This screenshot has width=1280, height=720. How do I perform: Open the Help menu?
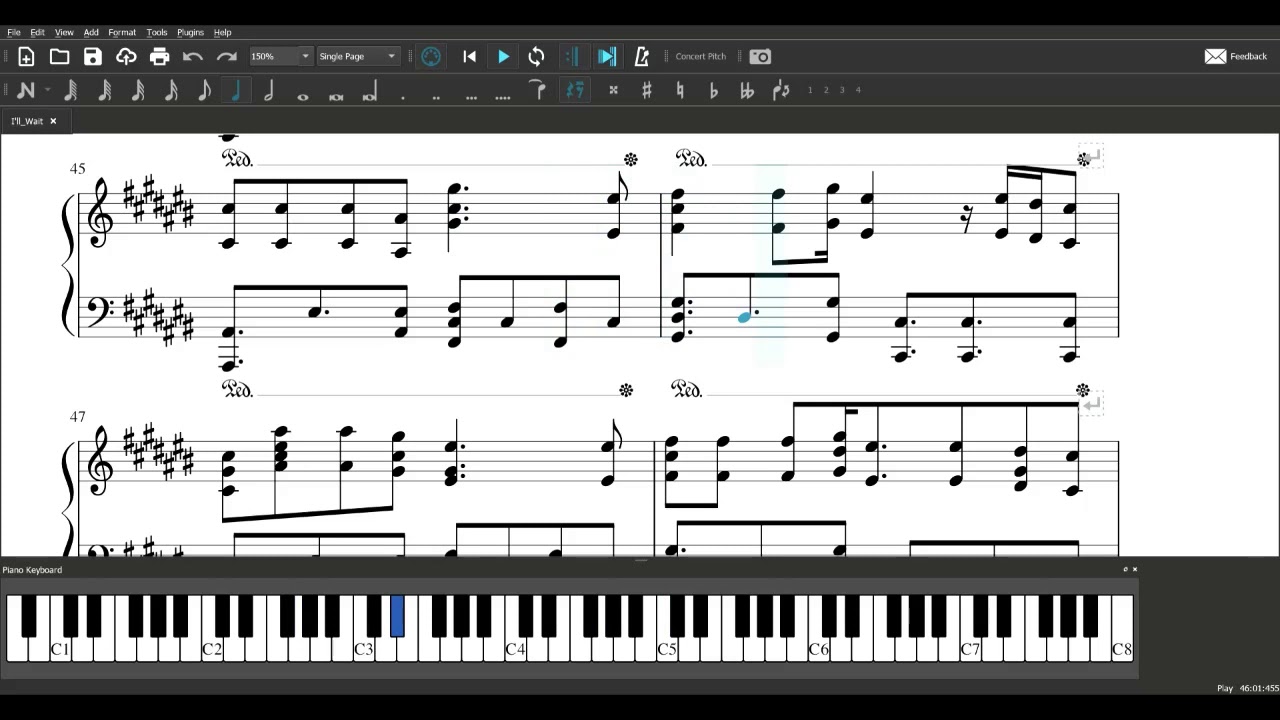coord(223,32)
